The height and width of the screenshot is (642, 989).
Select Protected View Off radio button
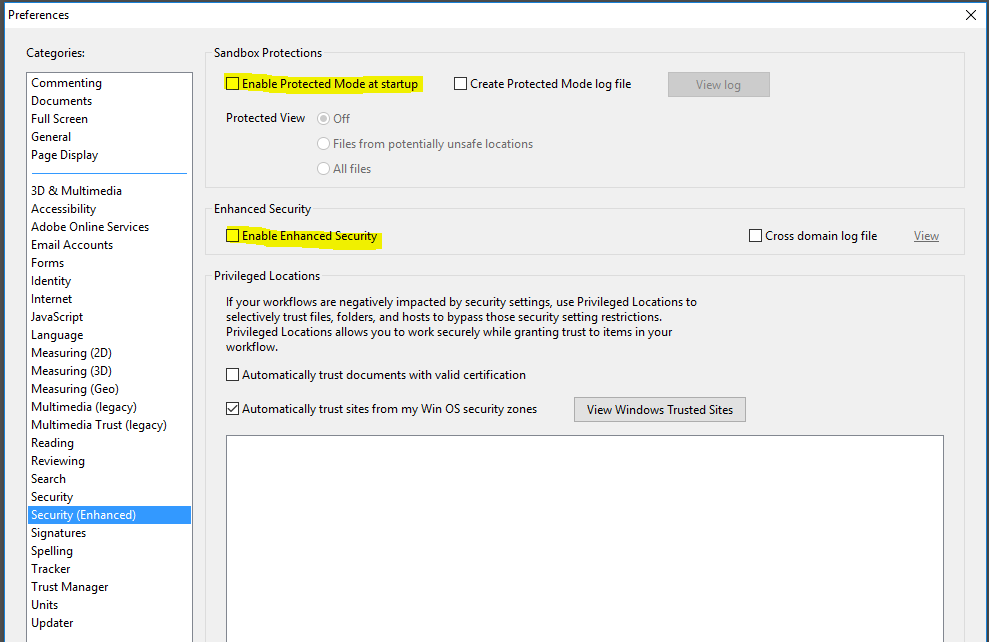coord(324,119)
